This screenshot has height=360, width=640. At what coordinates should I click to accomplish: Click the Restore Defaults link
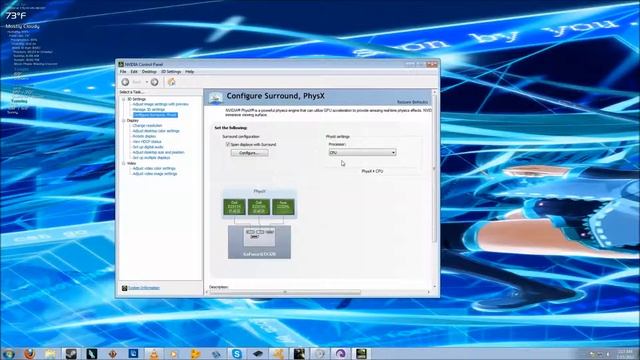tap(412, 102)
